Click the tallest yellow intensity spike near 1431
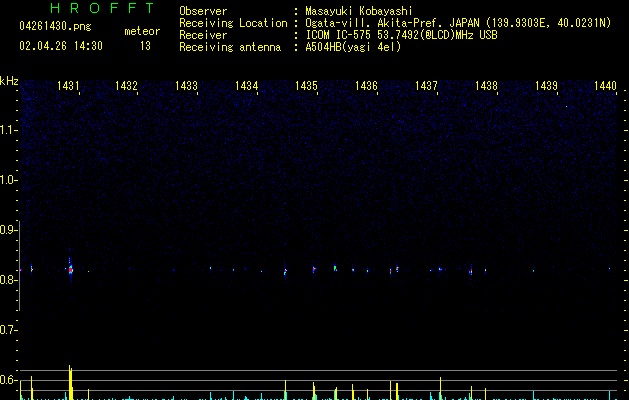The height and width of the screenshot is (400, 629). tap(71, 382)
